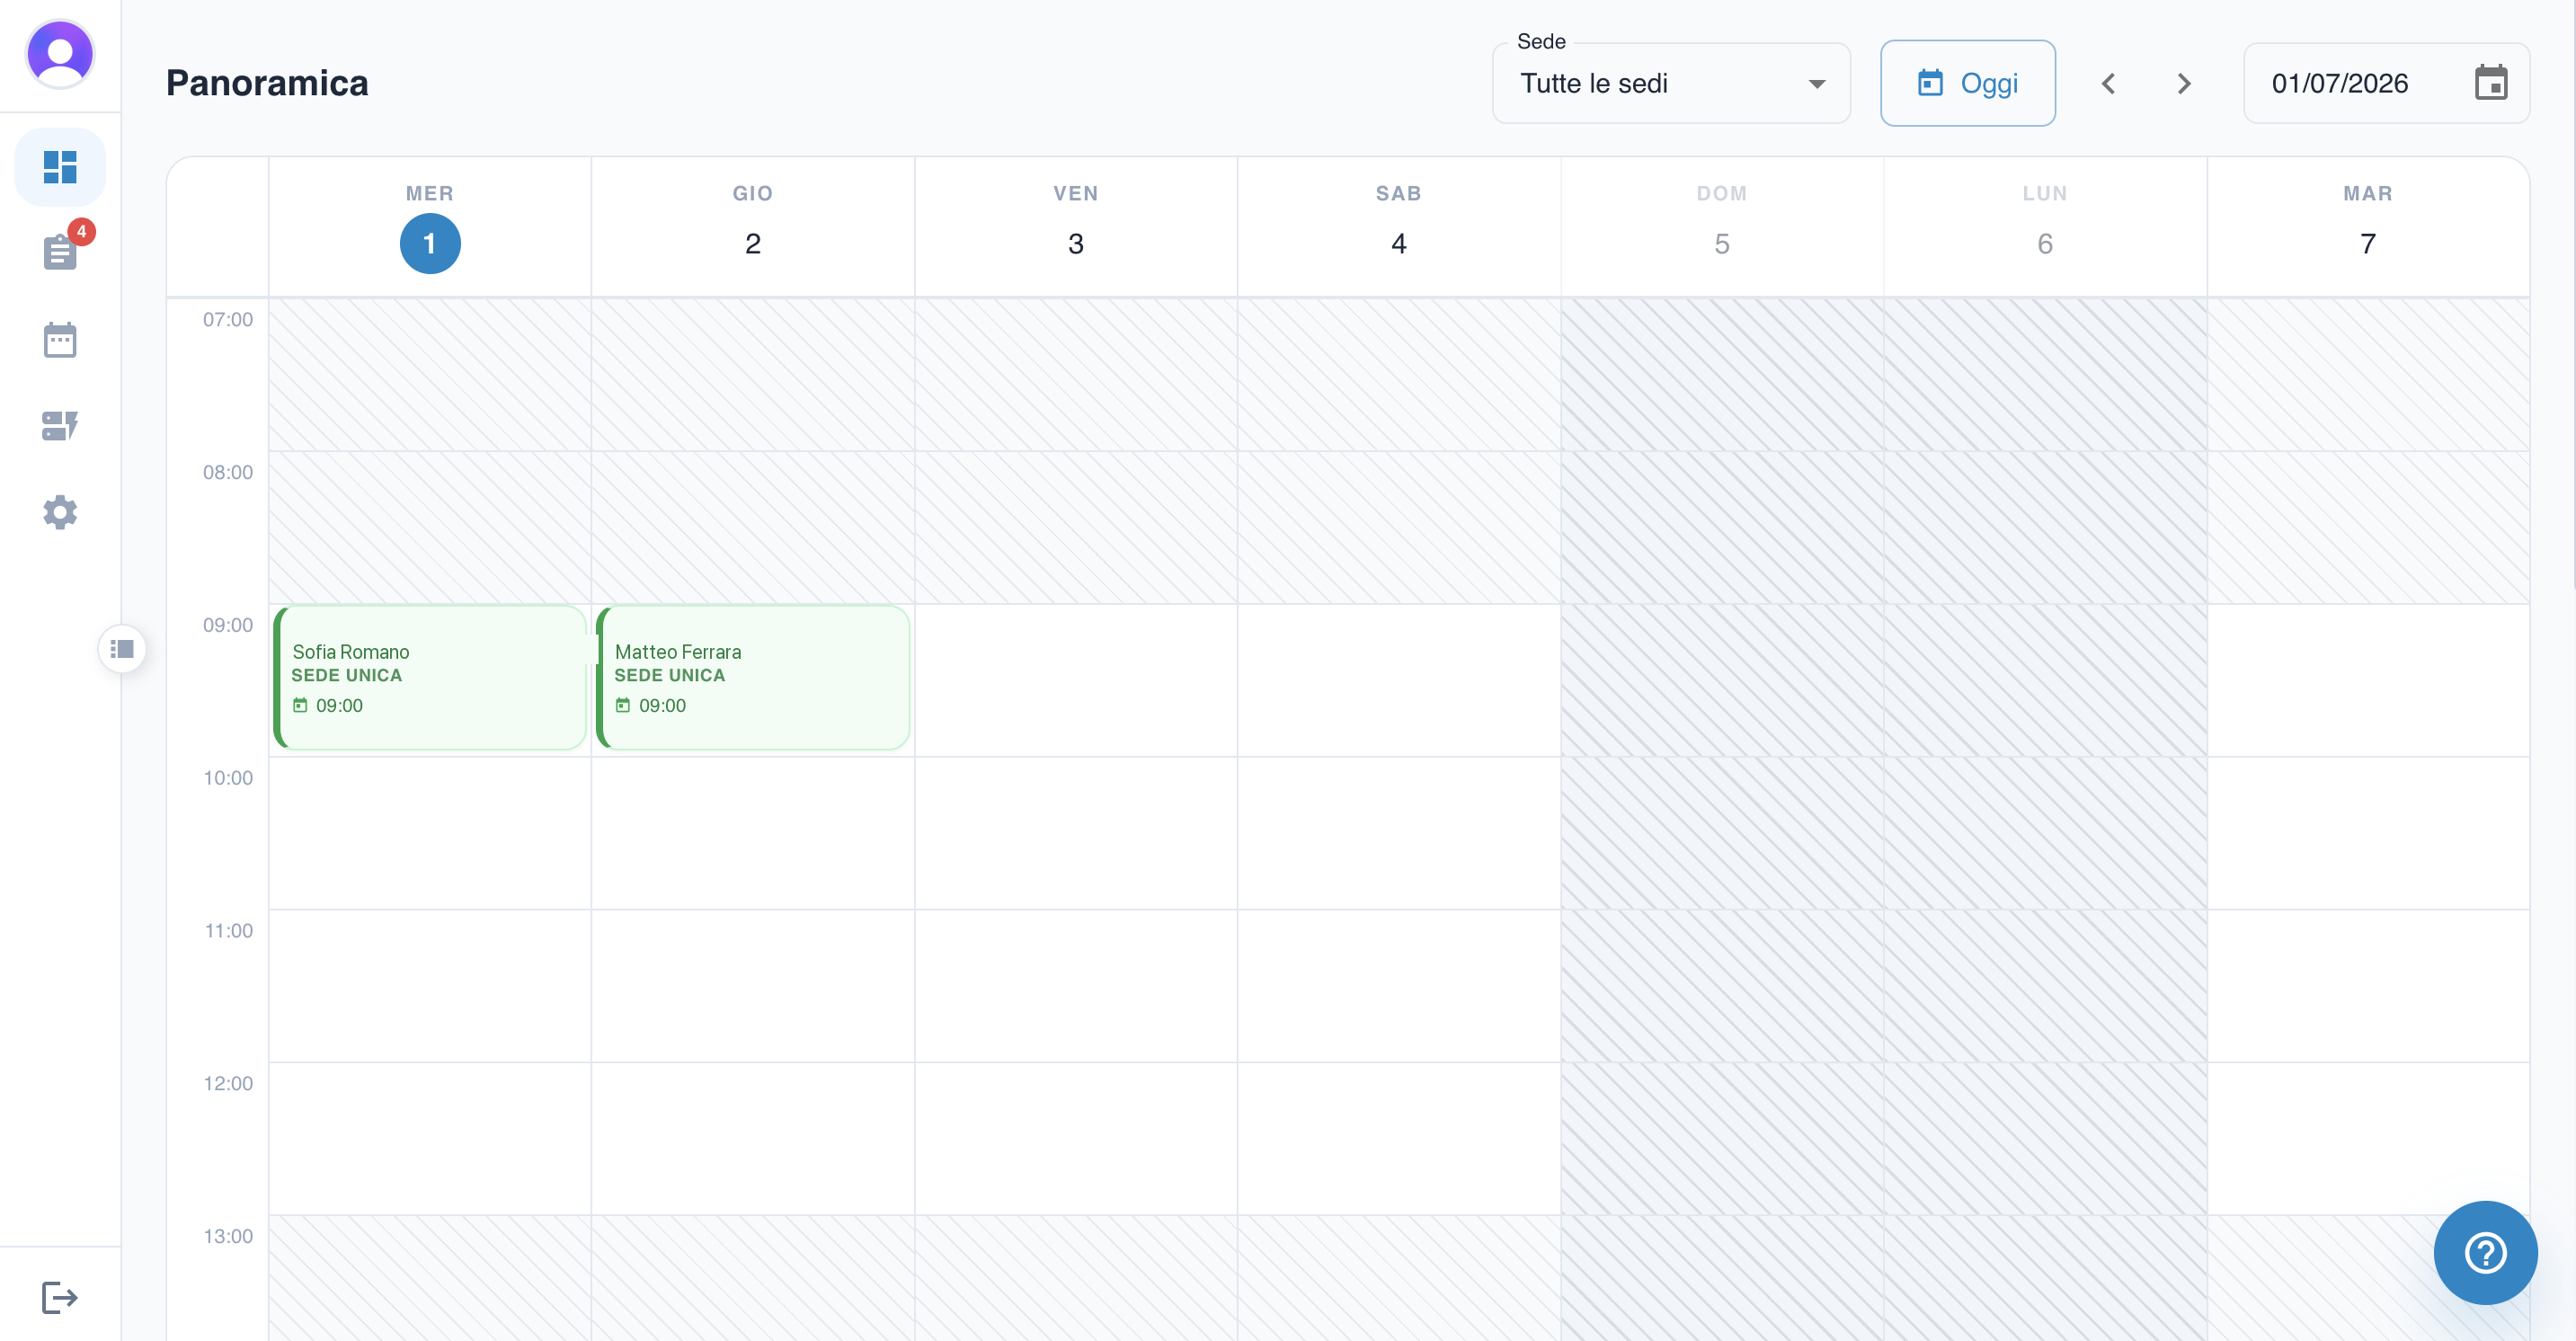The width and height of the screenshot is (2576, 1341).
Task: Select day MAR 7 header
Action: [2368, 227]
